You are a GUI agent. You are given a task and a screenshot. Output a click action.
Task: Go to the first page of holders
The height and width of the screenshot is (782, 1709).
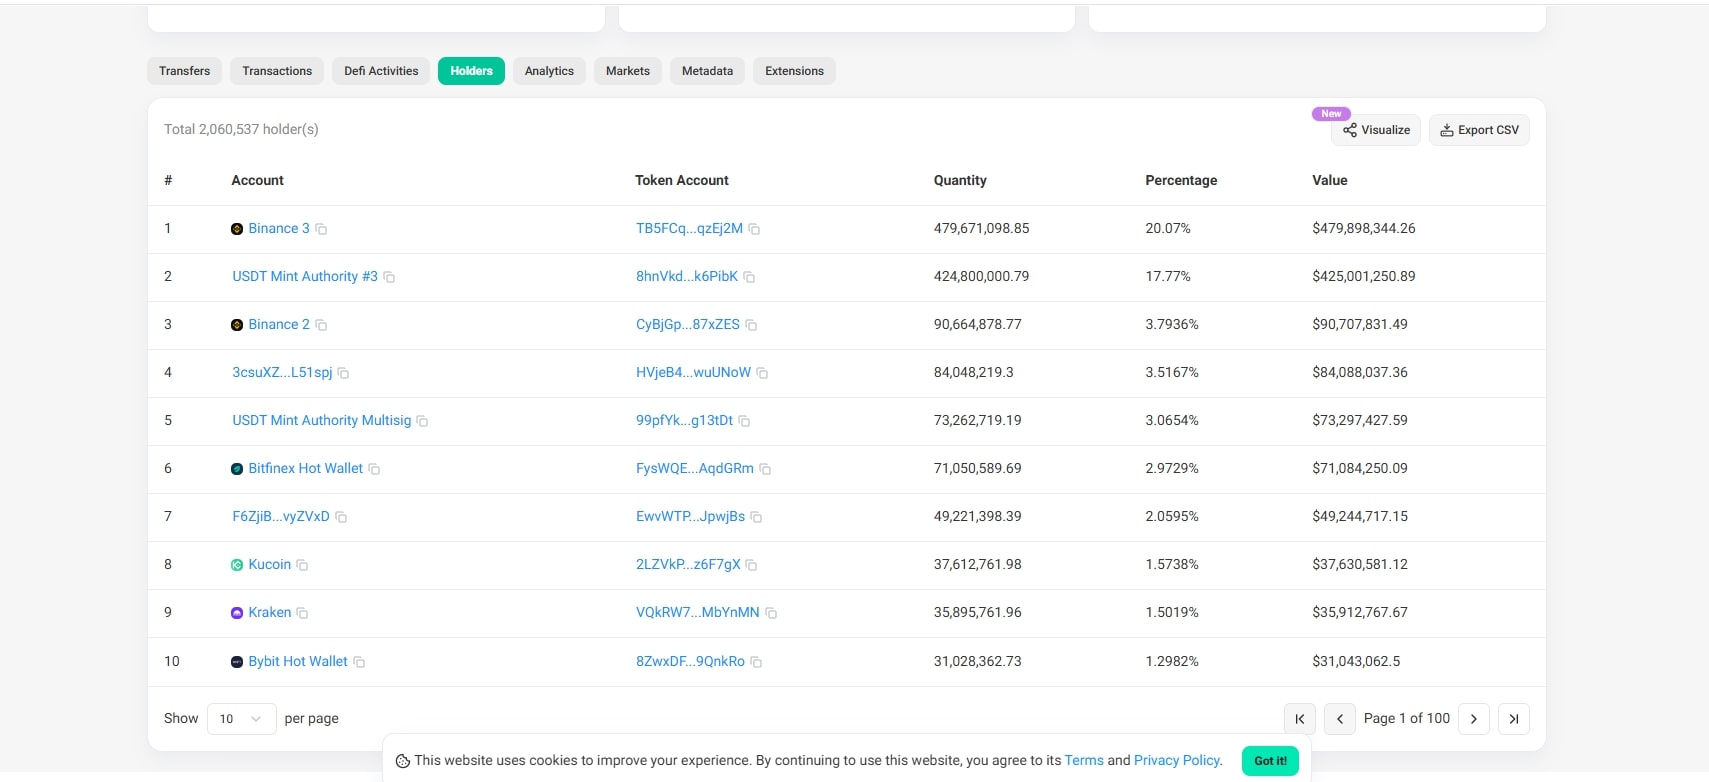[x=1299, y=719]
